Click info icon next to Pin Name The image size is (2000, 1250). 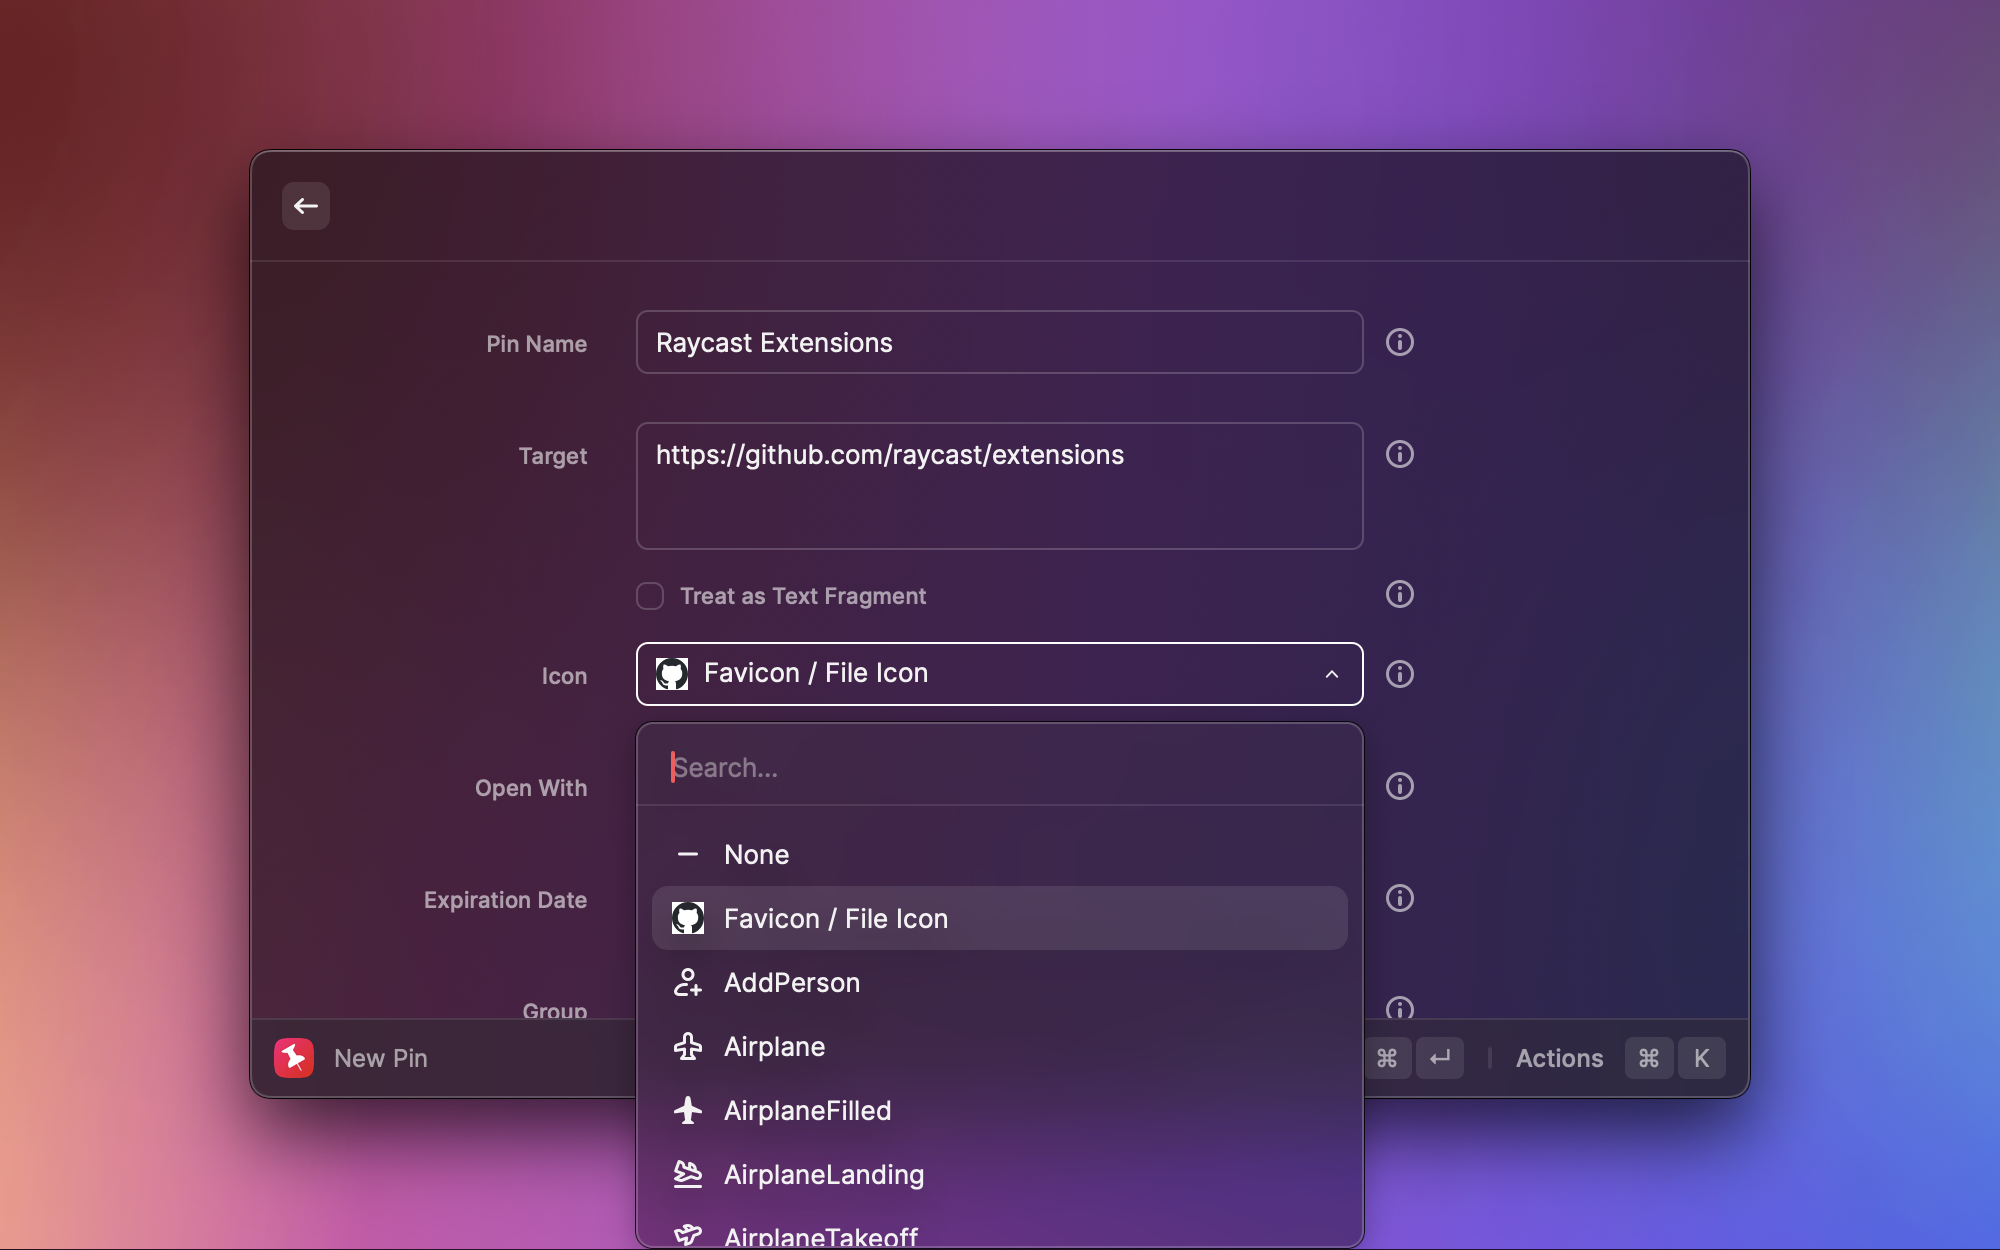point(1399,342)
